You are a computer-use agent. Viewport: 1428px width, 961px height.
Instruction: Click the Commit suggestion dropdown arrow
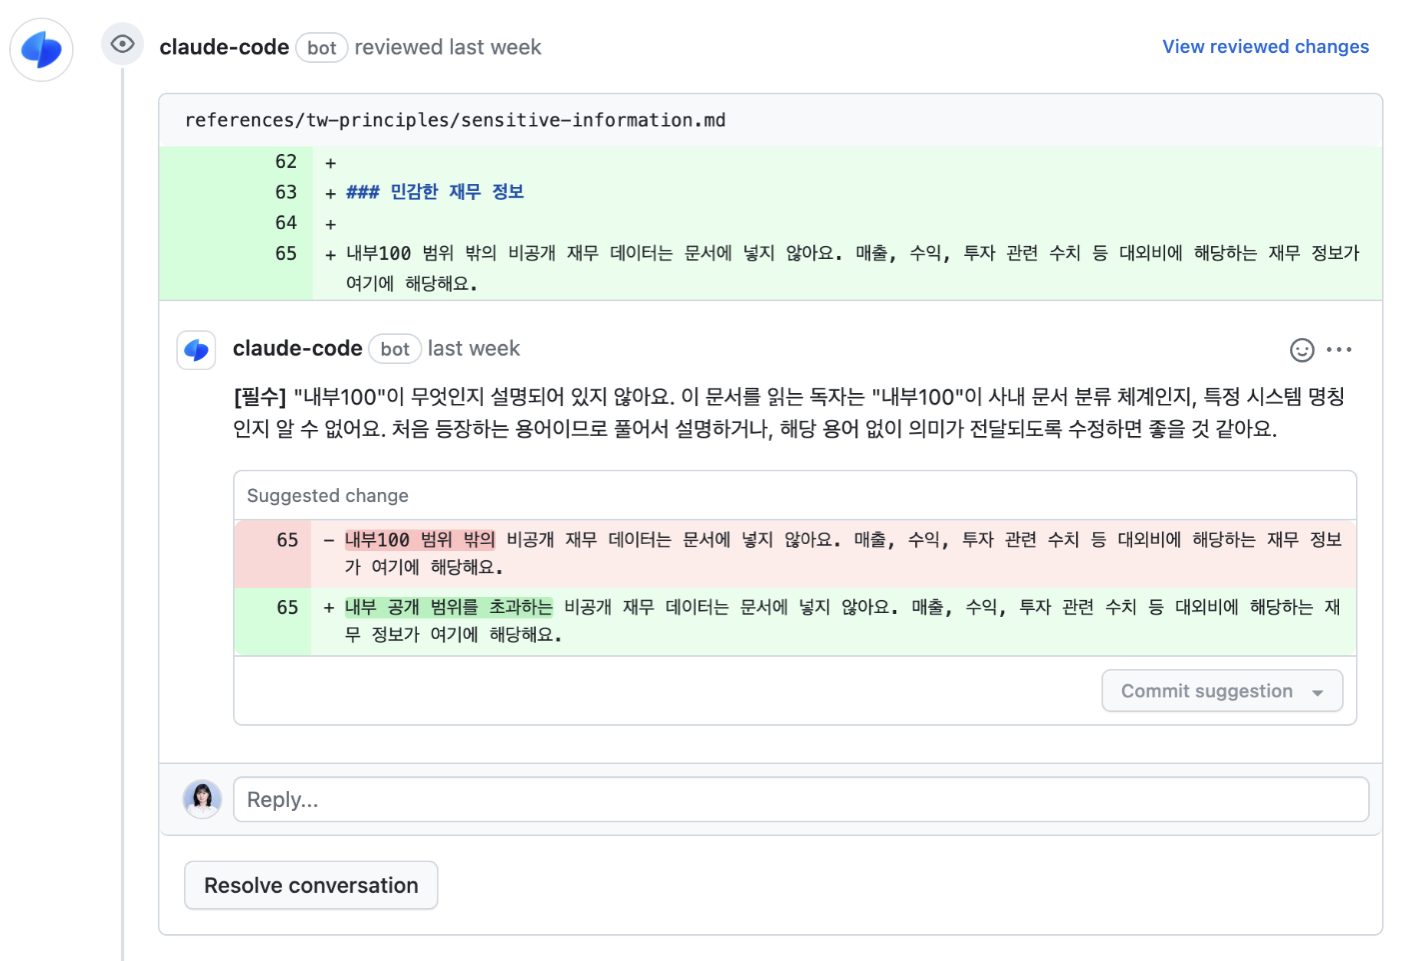(x=1318, y=693)
